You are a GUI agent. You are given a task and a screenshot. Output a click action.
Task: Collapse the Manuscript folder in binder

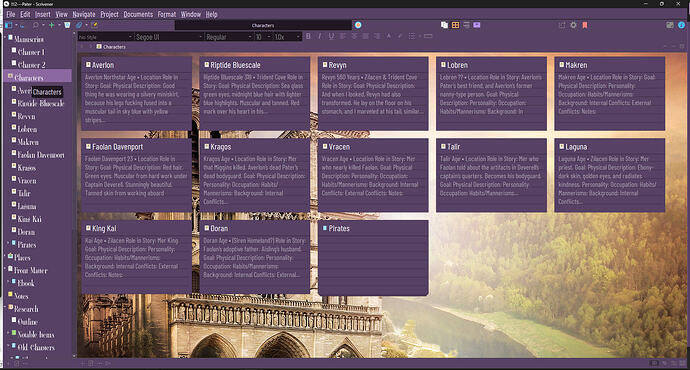pos(5,38)
